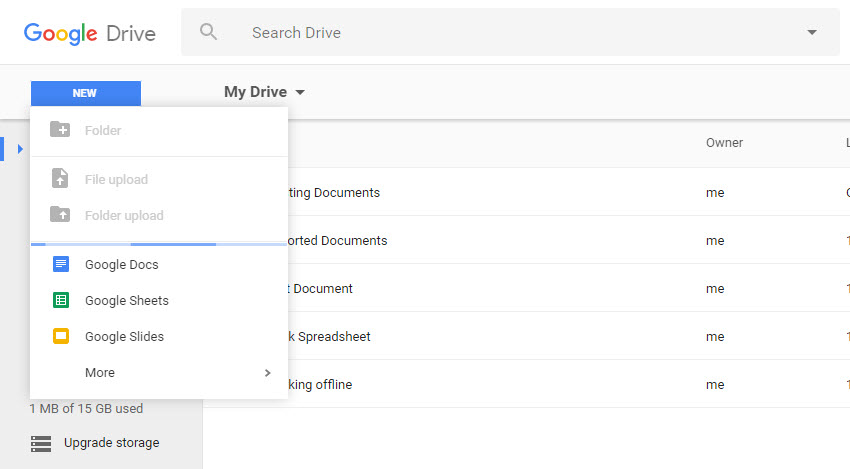Expand More submenu chevron arrow
Image resolution: width=850 pixels, height=469 pixels.
(x=267, y=373)
